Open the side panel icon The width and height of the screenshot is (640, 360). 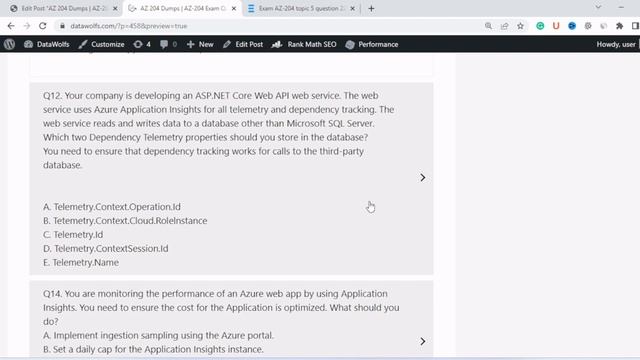[635, 26]
